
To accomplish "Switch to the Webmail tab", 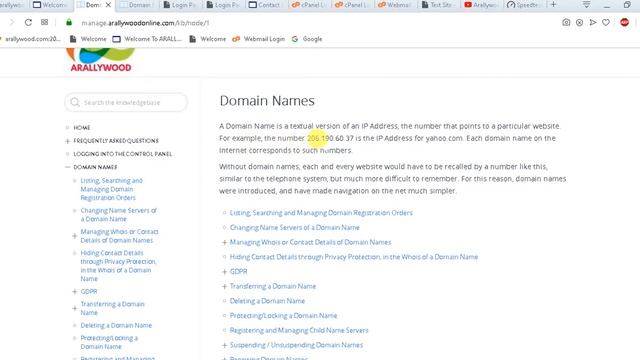I will pyautogui.click(x=394, y=5).
